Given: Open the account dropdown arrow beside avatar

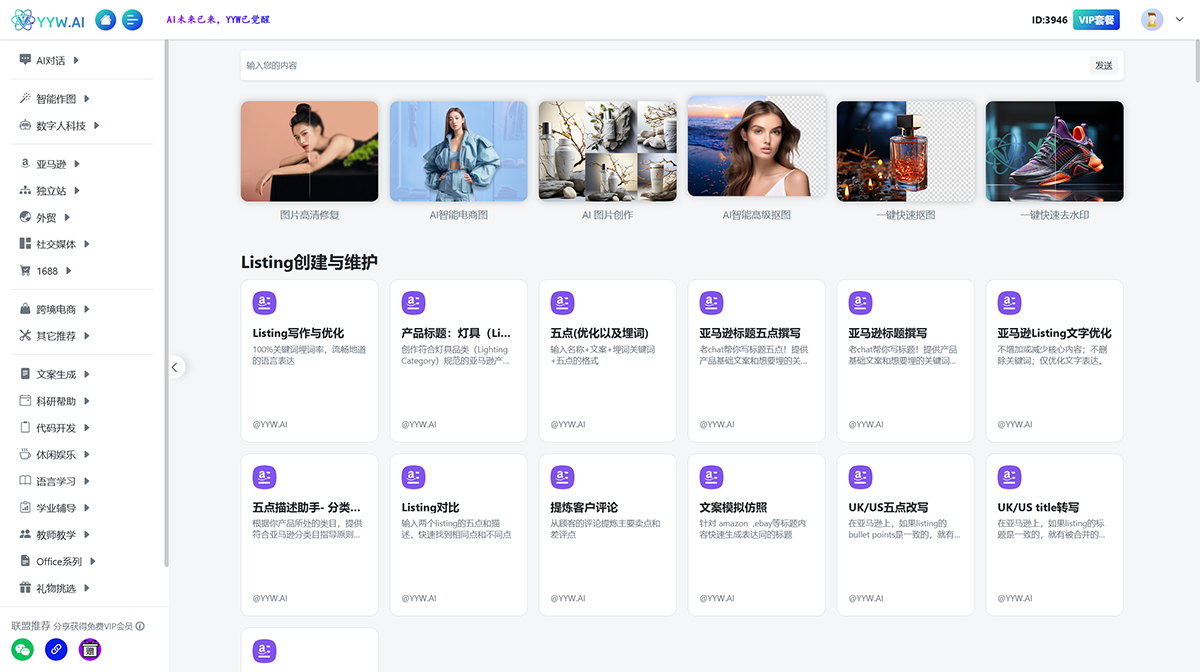Looking at the screenshot, I should tap(1179, 20).
